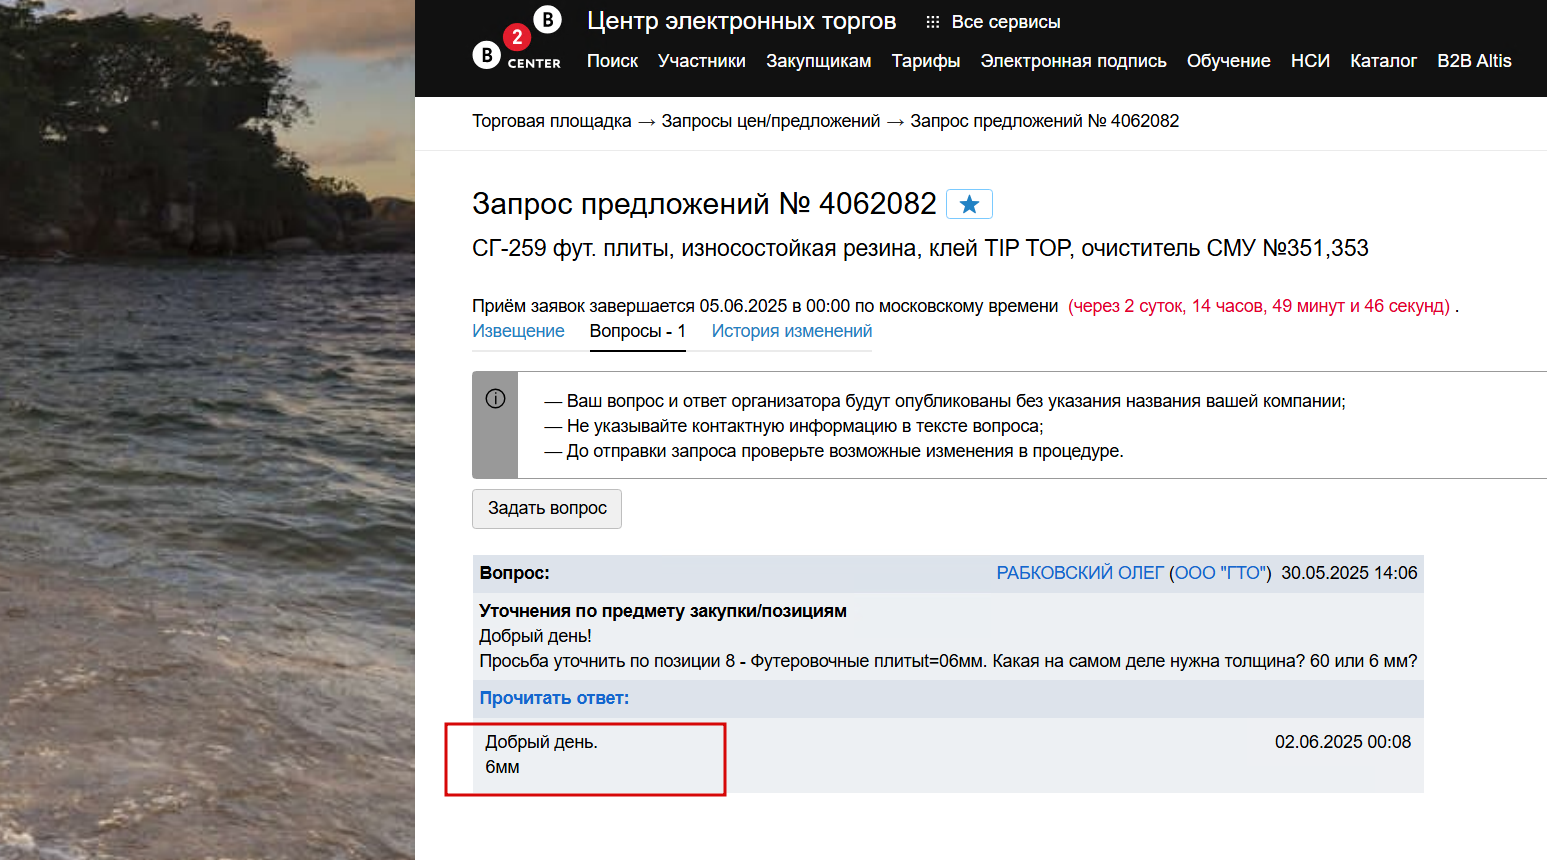The image size is (1547, 860).
Task: Select the Обучение menu item
Action: click(1228, 61)
